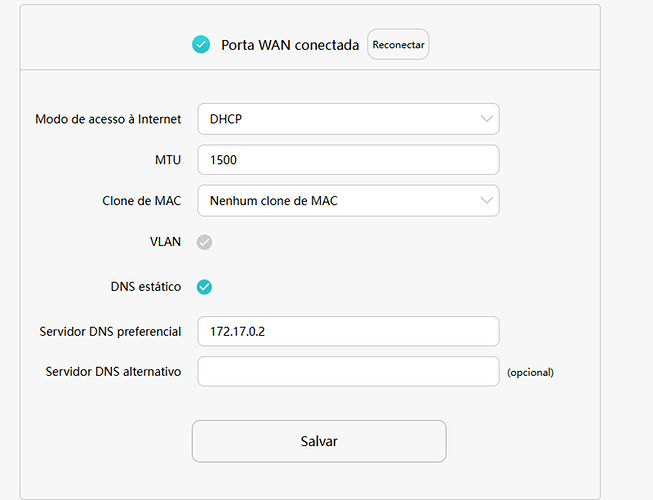Save settings with the Salvar button

(x=319, y=441)
